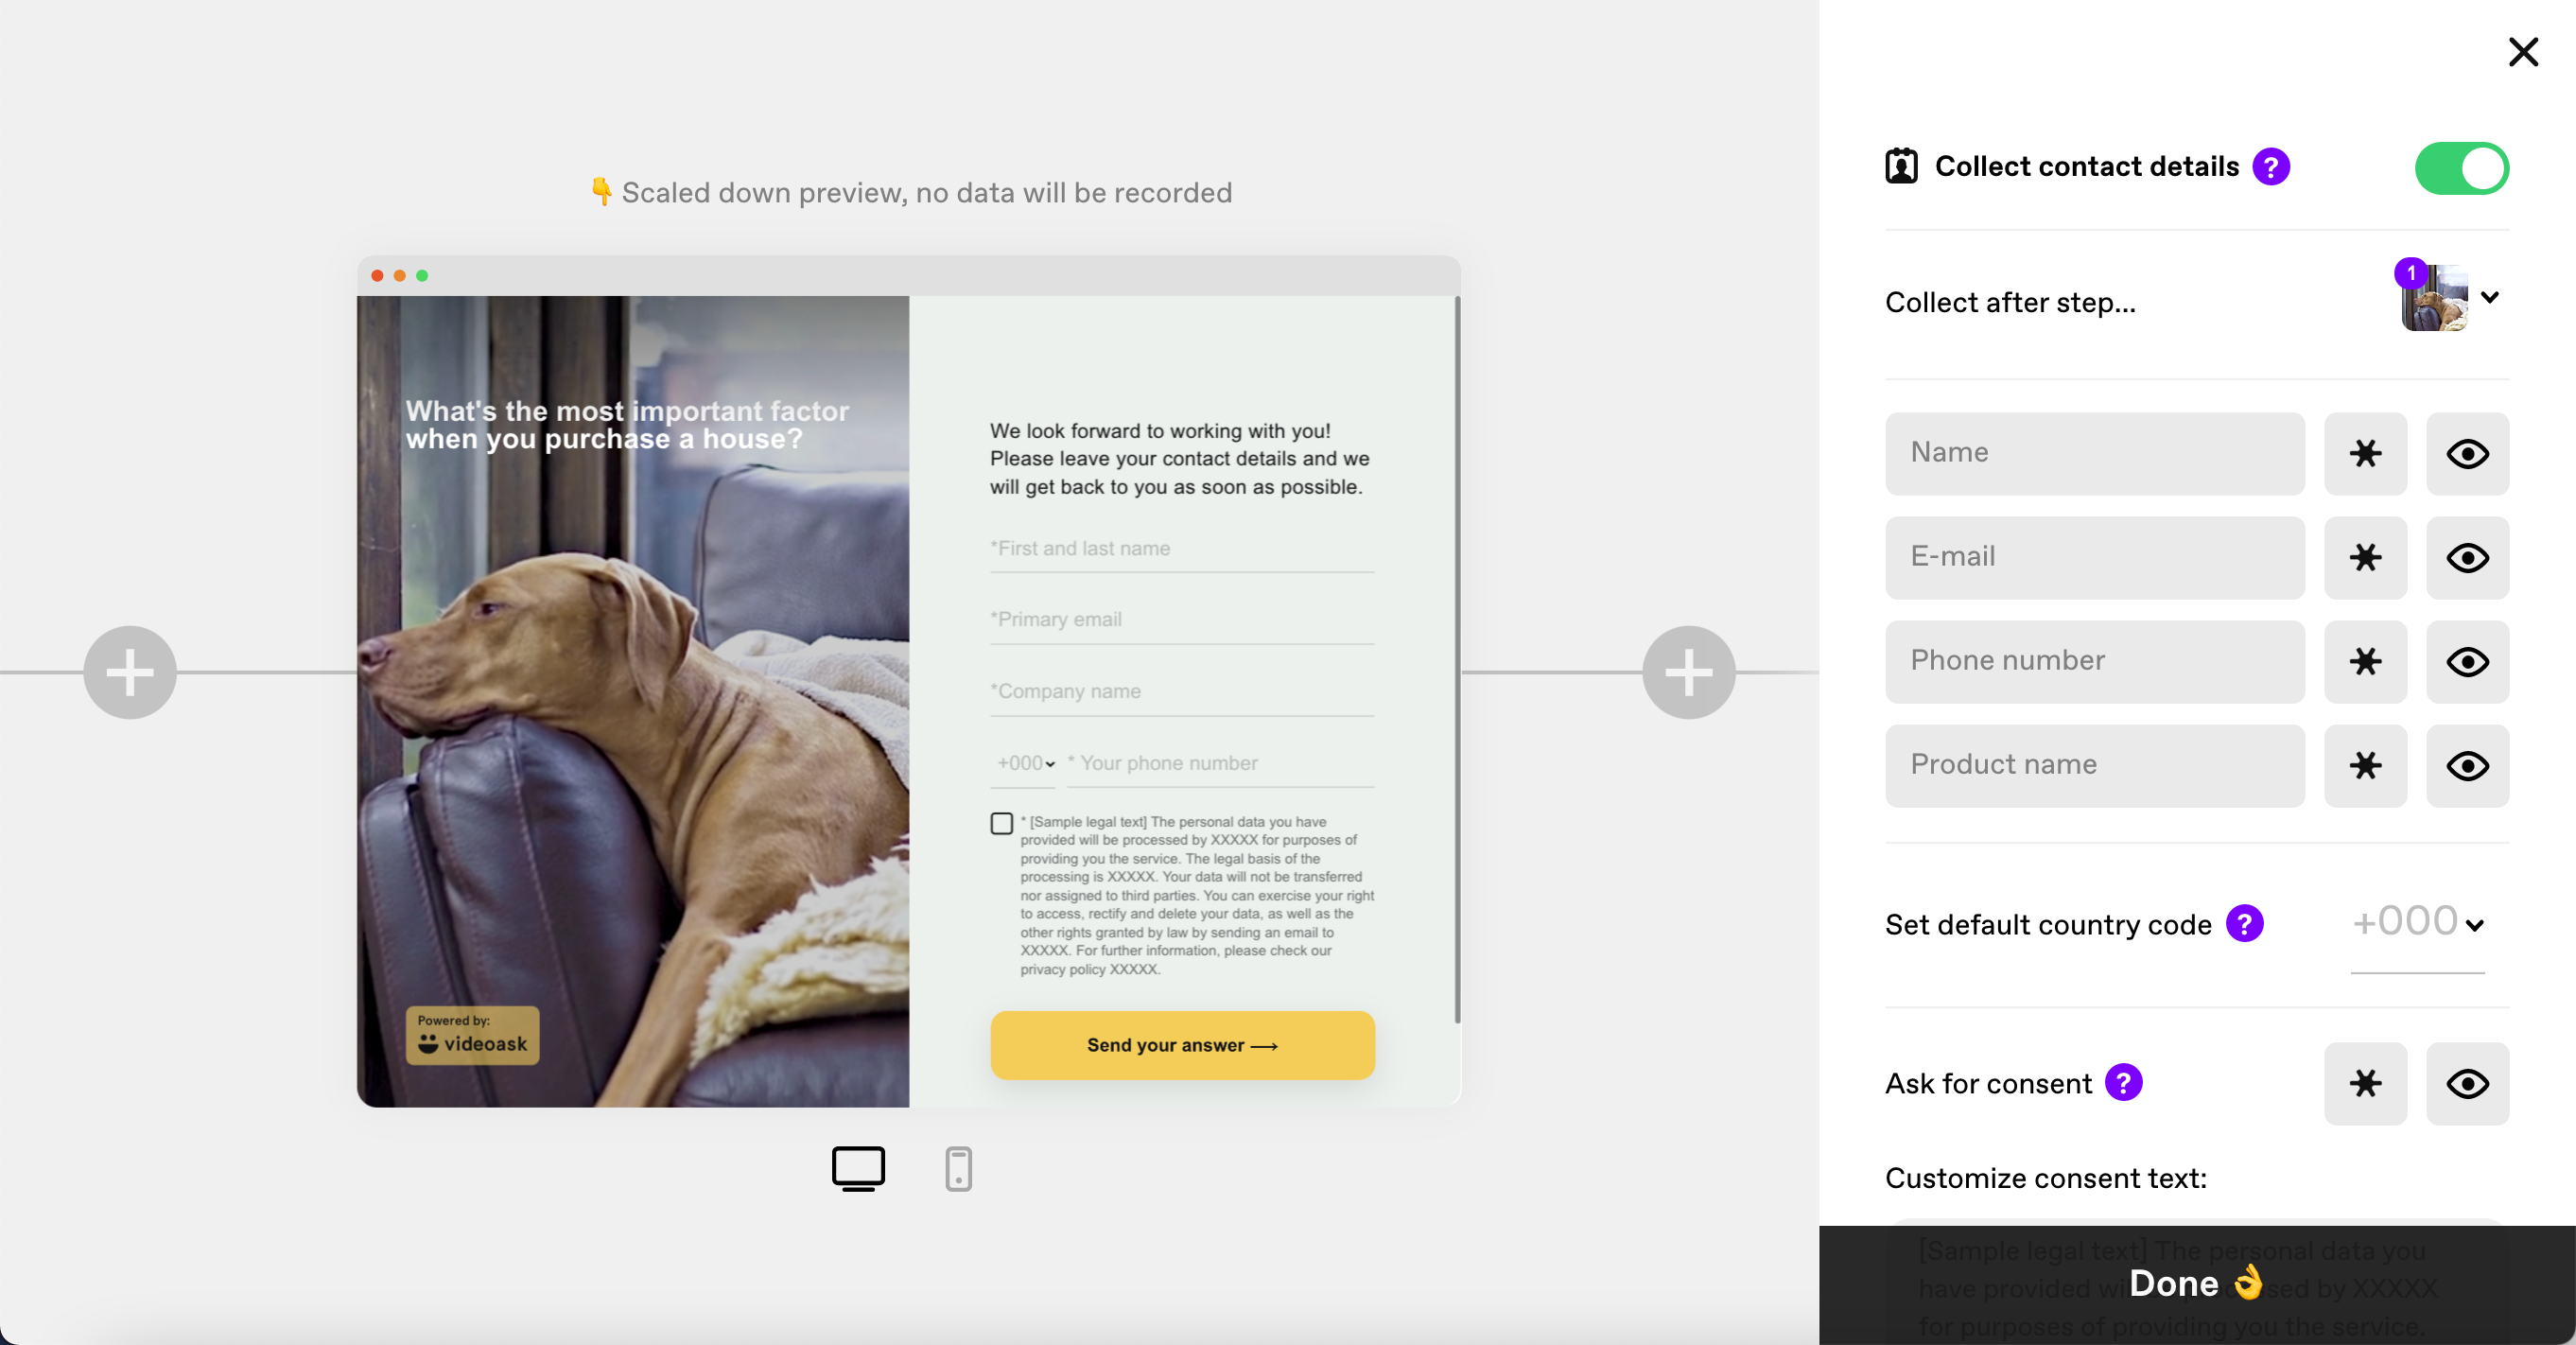The height and width of the screenshot is (1345, 2576).
Task: Make the Name field required with asterisk
Action: (x=2365, y=453)
